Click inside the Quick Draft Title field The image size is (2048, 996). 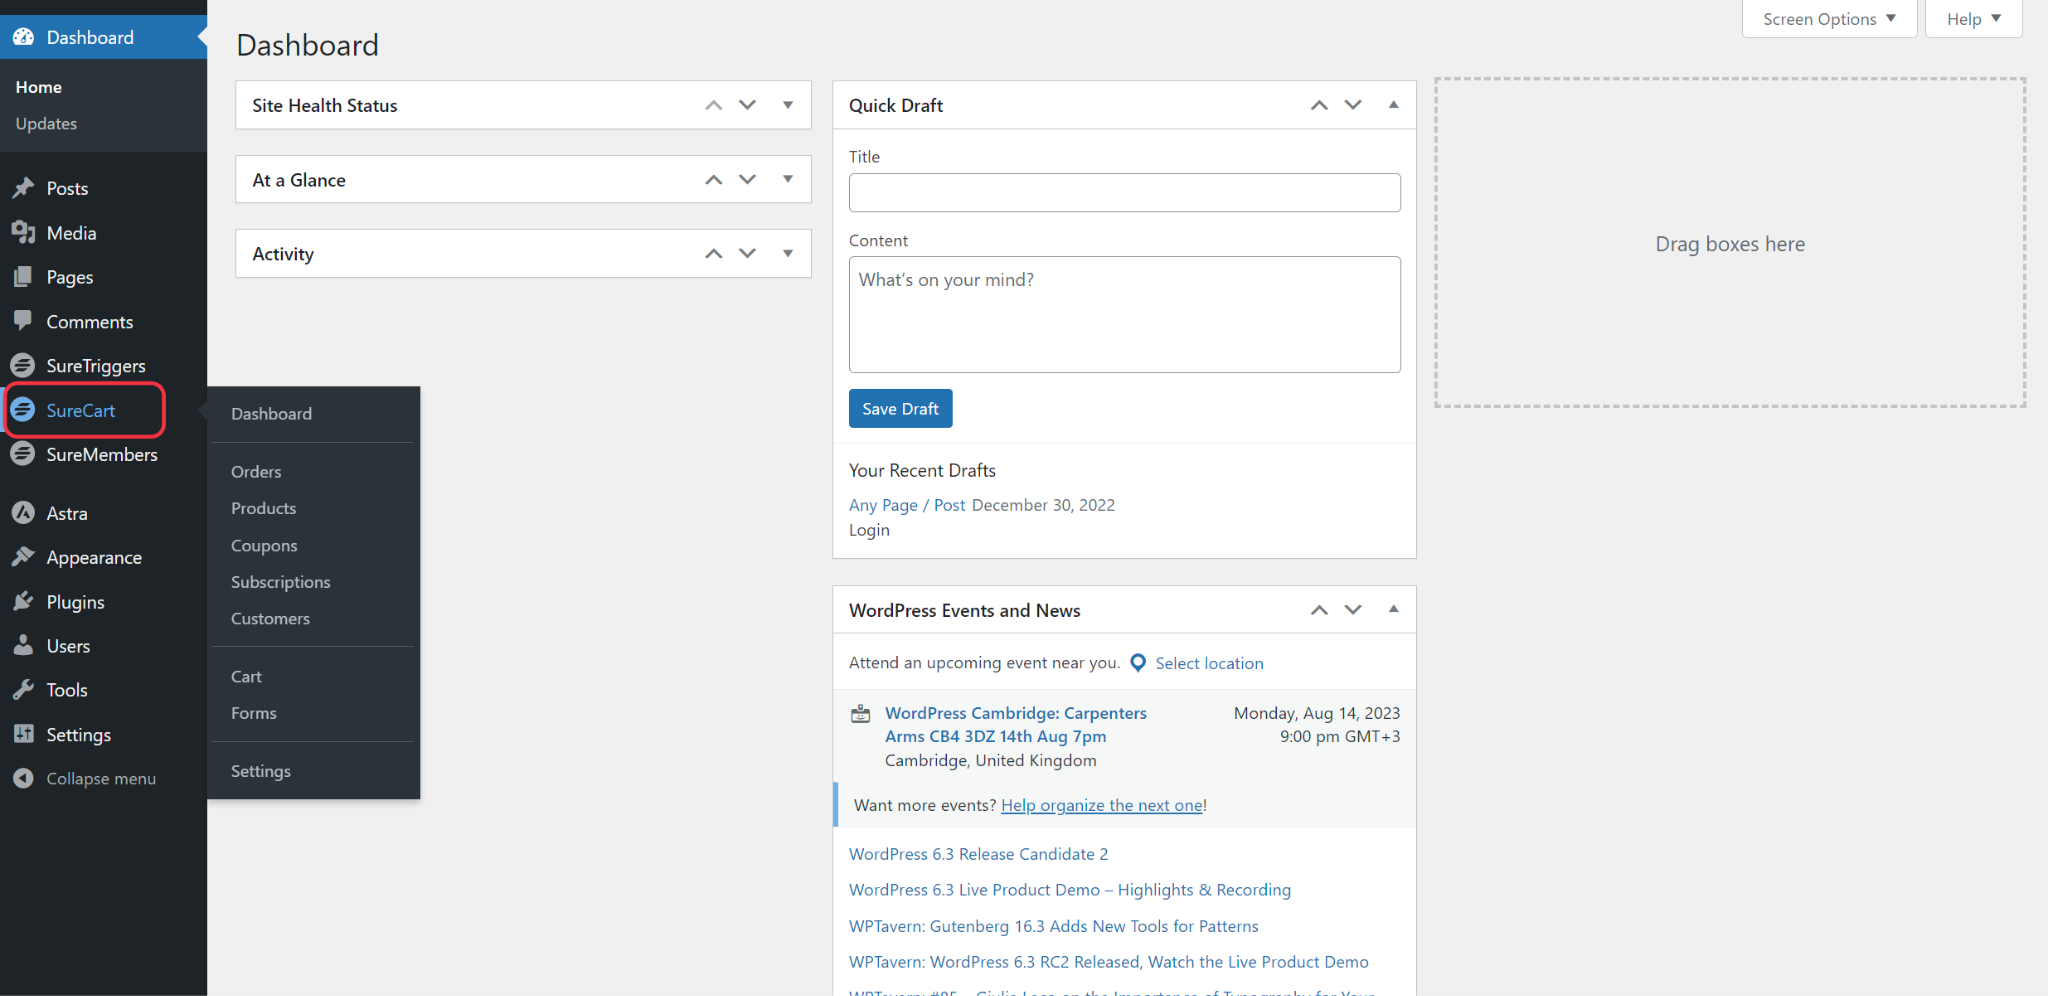click(x=1124, y=192)
